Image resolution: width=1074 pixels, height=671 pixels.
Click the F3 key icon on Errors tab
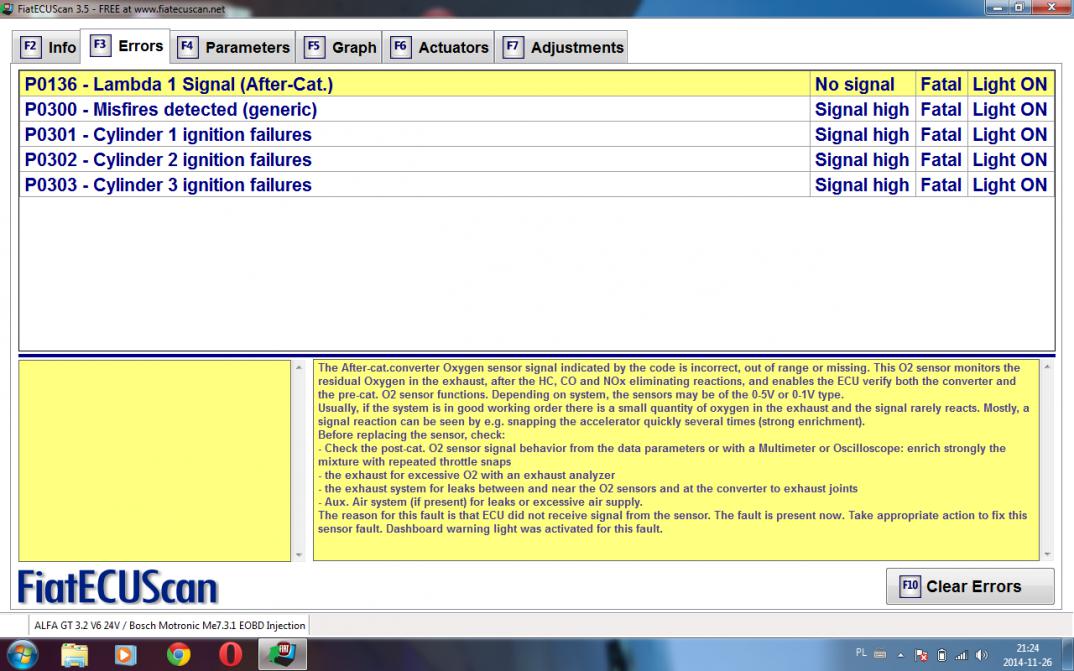100,45
